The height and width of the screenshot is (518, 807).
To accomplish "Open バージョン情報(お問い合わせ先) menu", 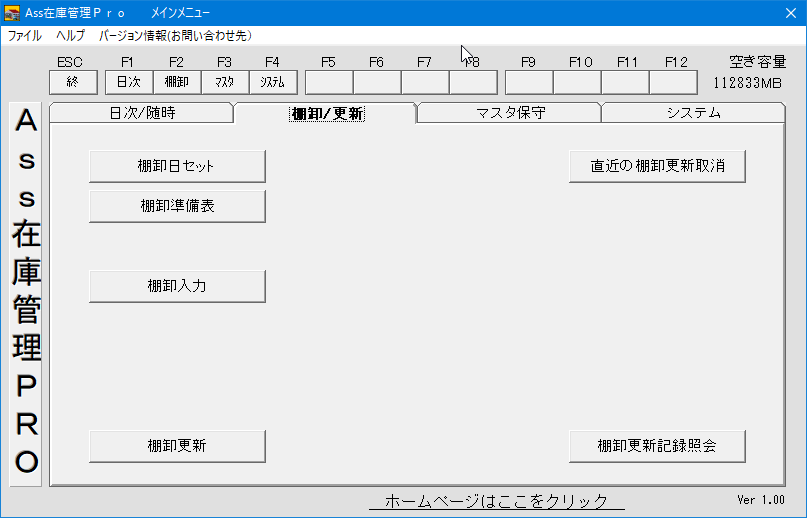I will click(x=175, y=35).
